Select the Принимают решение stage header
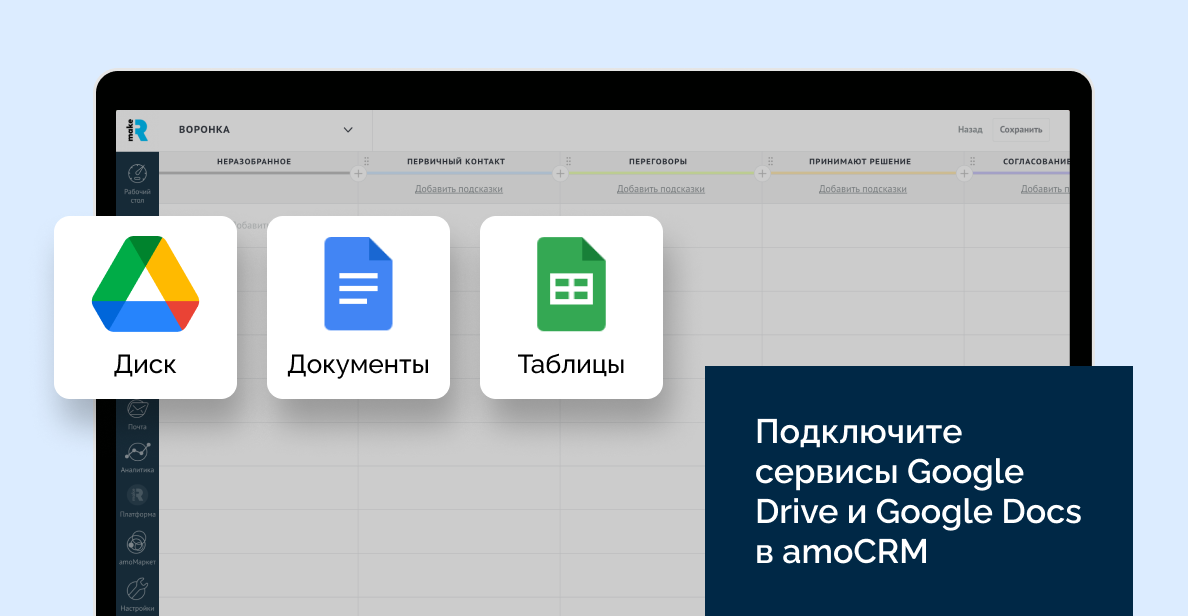 (x=860, y=161)
